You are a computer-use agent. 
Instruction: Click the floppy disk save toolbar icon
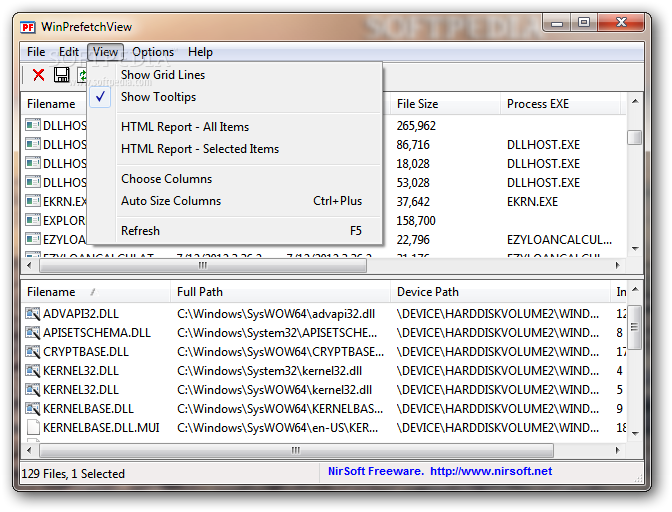click(61, 75)
